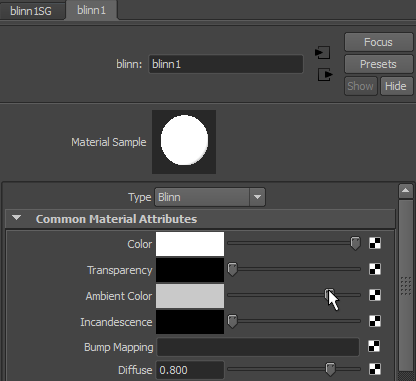416x381 pixels.
Task: Click the Diffuse map checker icon
Action: pyautogui.click(x=375, y=369)
